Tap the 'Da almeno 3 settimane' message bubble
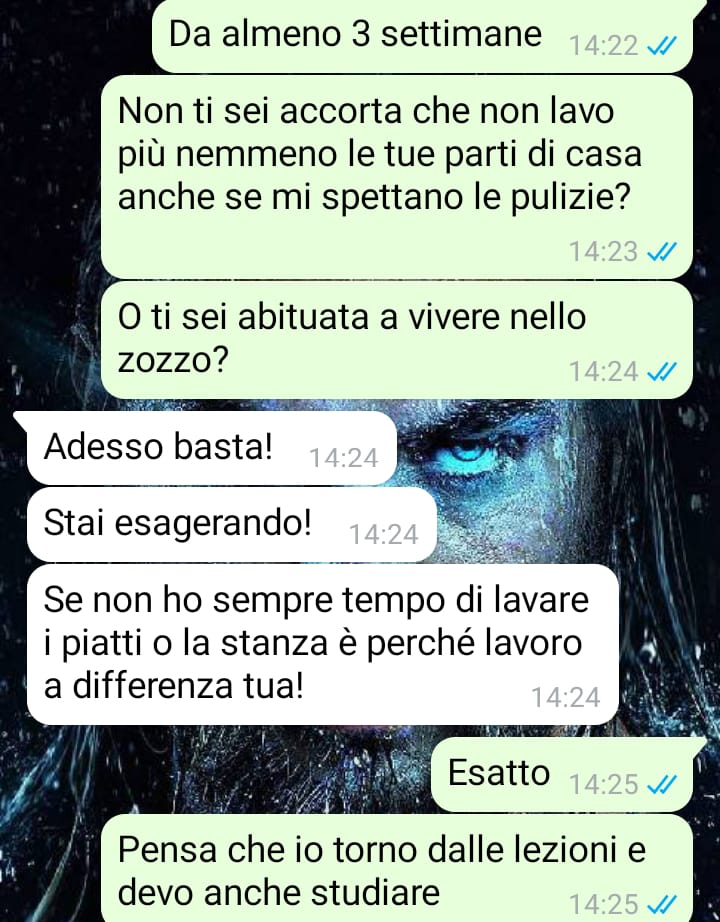Viewport: 720px width, 922px height. (x=422, y=35)
